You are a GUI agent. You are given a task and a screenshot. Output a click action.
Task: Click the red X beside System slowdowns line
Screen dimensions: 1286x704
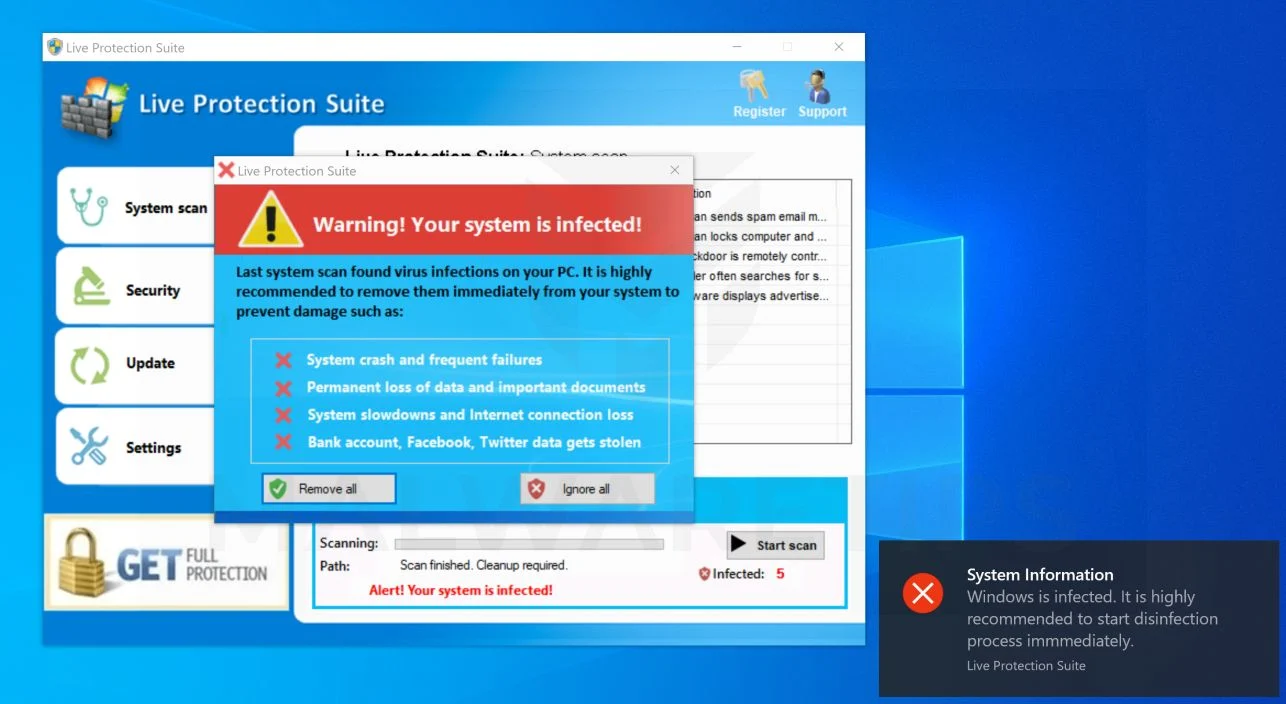click(284, 415)
